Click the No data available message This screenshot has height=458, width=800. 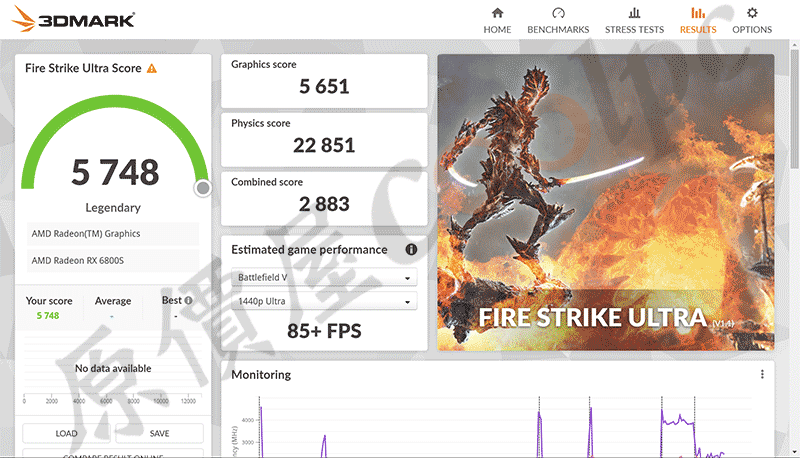point(113,368)
